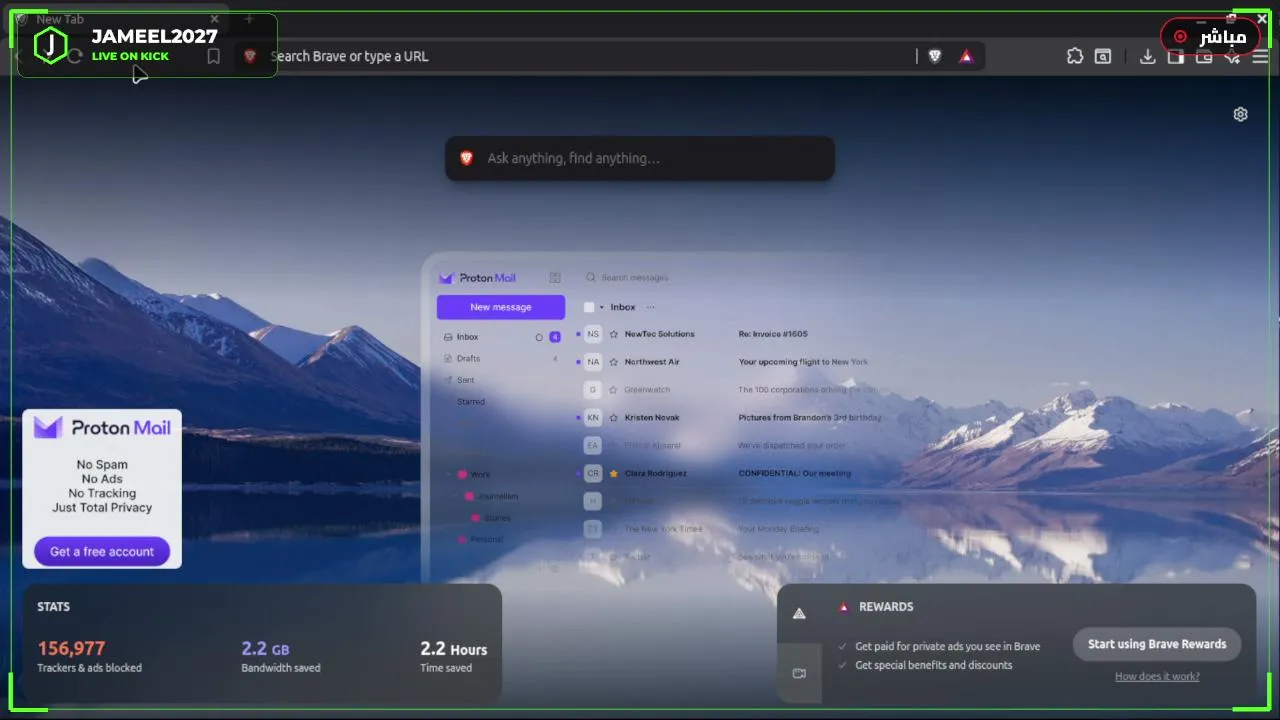Add a new tab with the plus button

pyautogui.click(x=249, y=19)
